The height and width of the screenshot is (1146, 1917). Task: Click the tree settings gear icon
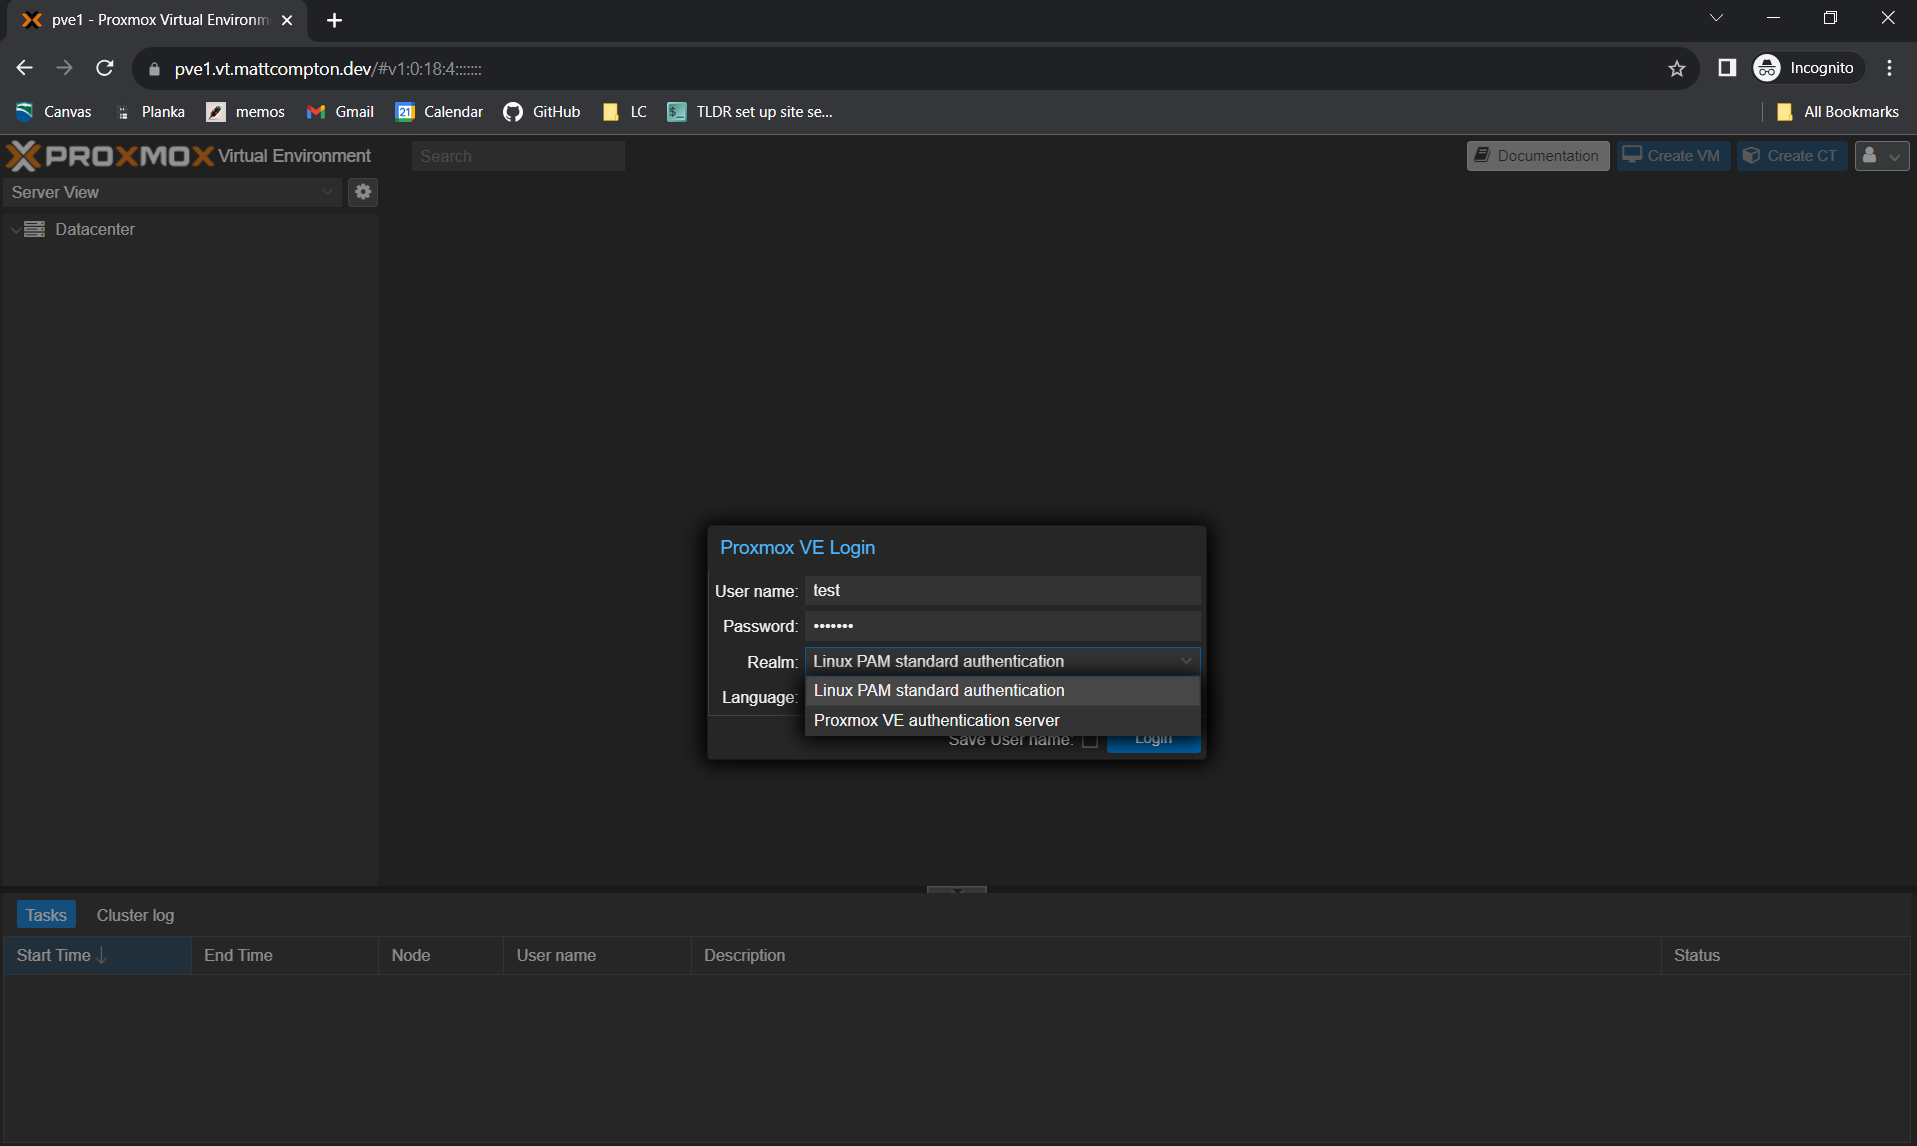pos(363,192)
